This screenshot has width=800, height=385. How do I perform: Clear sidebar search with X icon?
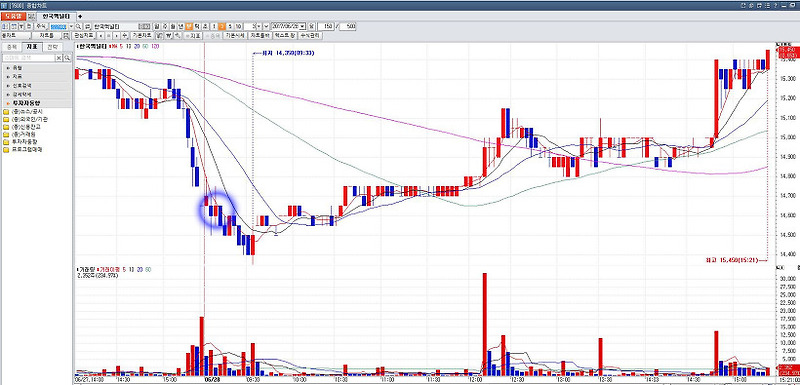(x=59, y=58)
